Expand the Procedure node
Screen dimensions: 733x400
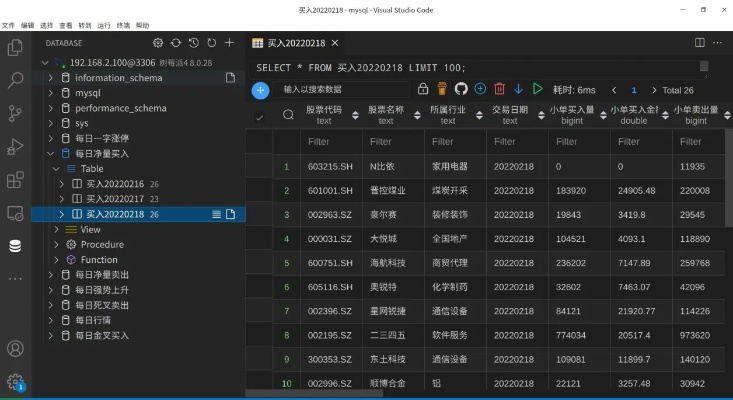point(56,244)
